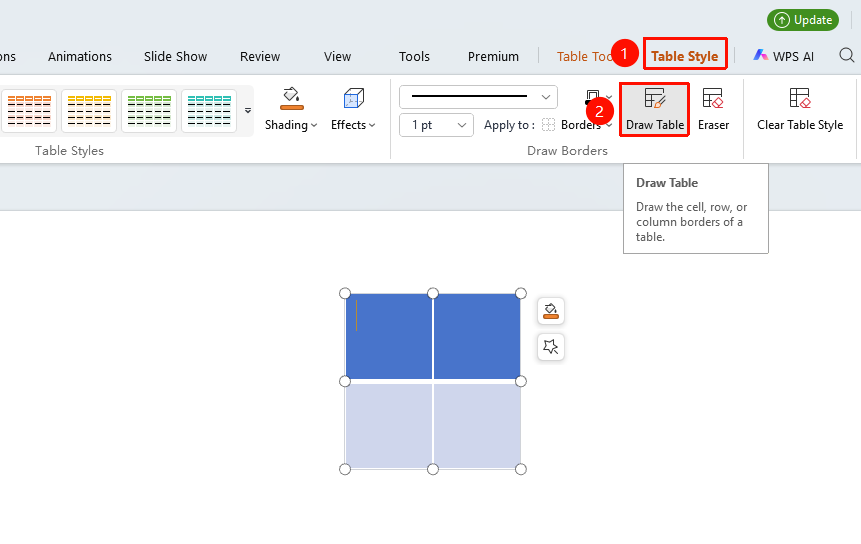
Task: Click the bottom-left light table cell
Action: pos(389,425)
